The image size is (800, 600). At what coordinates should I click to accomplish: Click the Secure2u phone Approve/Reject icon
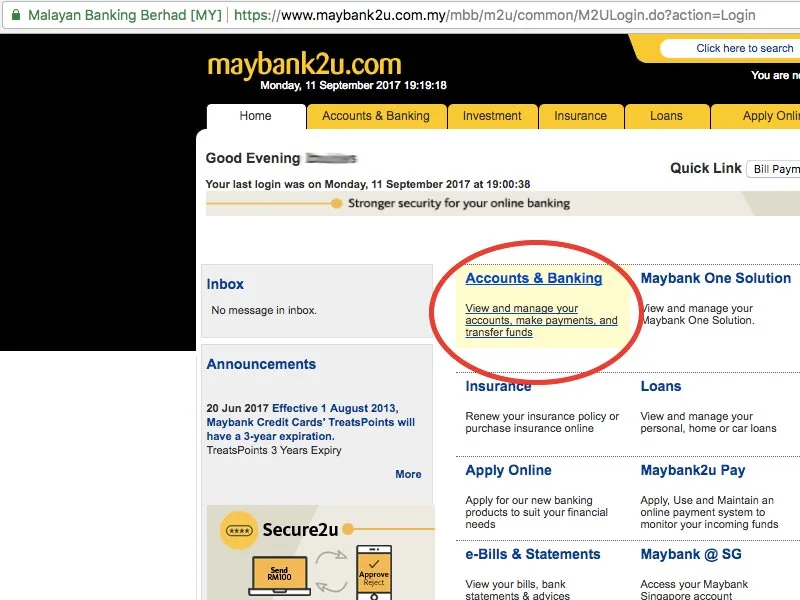click(374, 573)
